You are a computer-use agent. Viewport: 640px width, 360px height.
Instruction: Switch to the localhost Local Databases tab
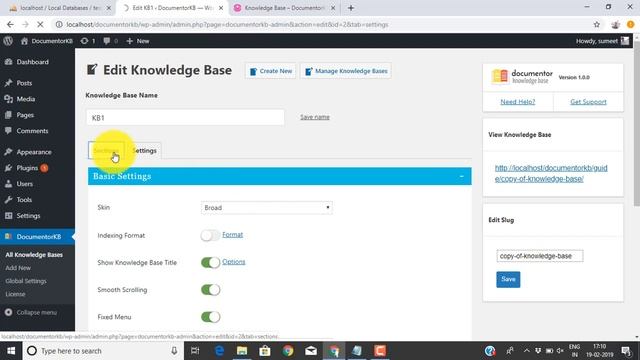coord(59,8)
